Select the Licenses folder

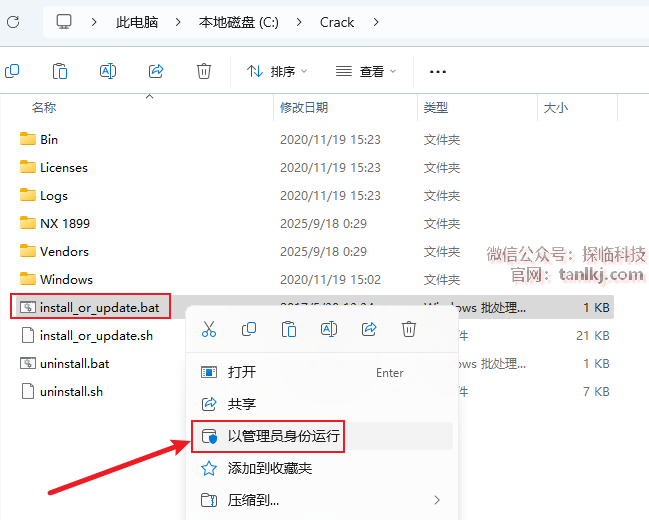pyautogui.click(x=64, y=168)
